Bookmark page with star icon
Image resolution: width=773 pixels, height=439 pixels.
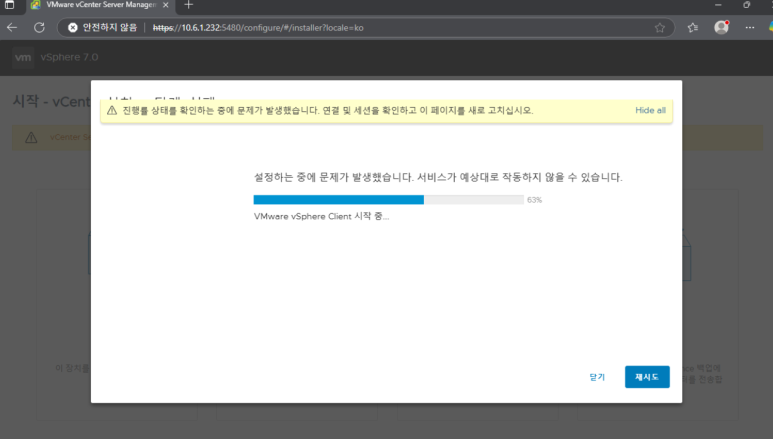[660, 28]
